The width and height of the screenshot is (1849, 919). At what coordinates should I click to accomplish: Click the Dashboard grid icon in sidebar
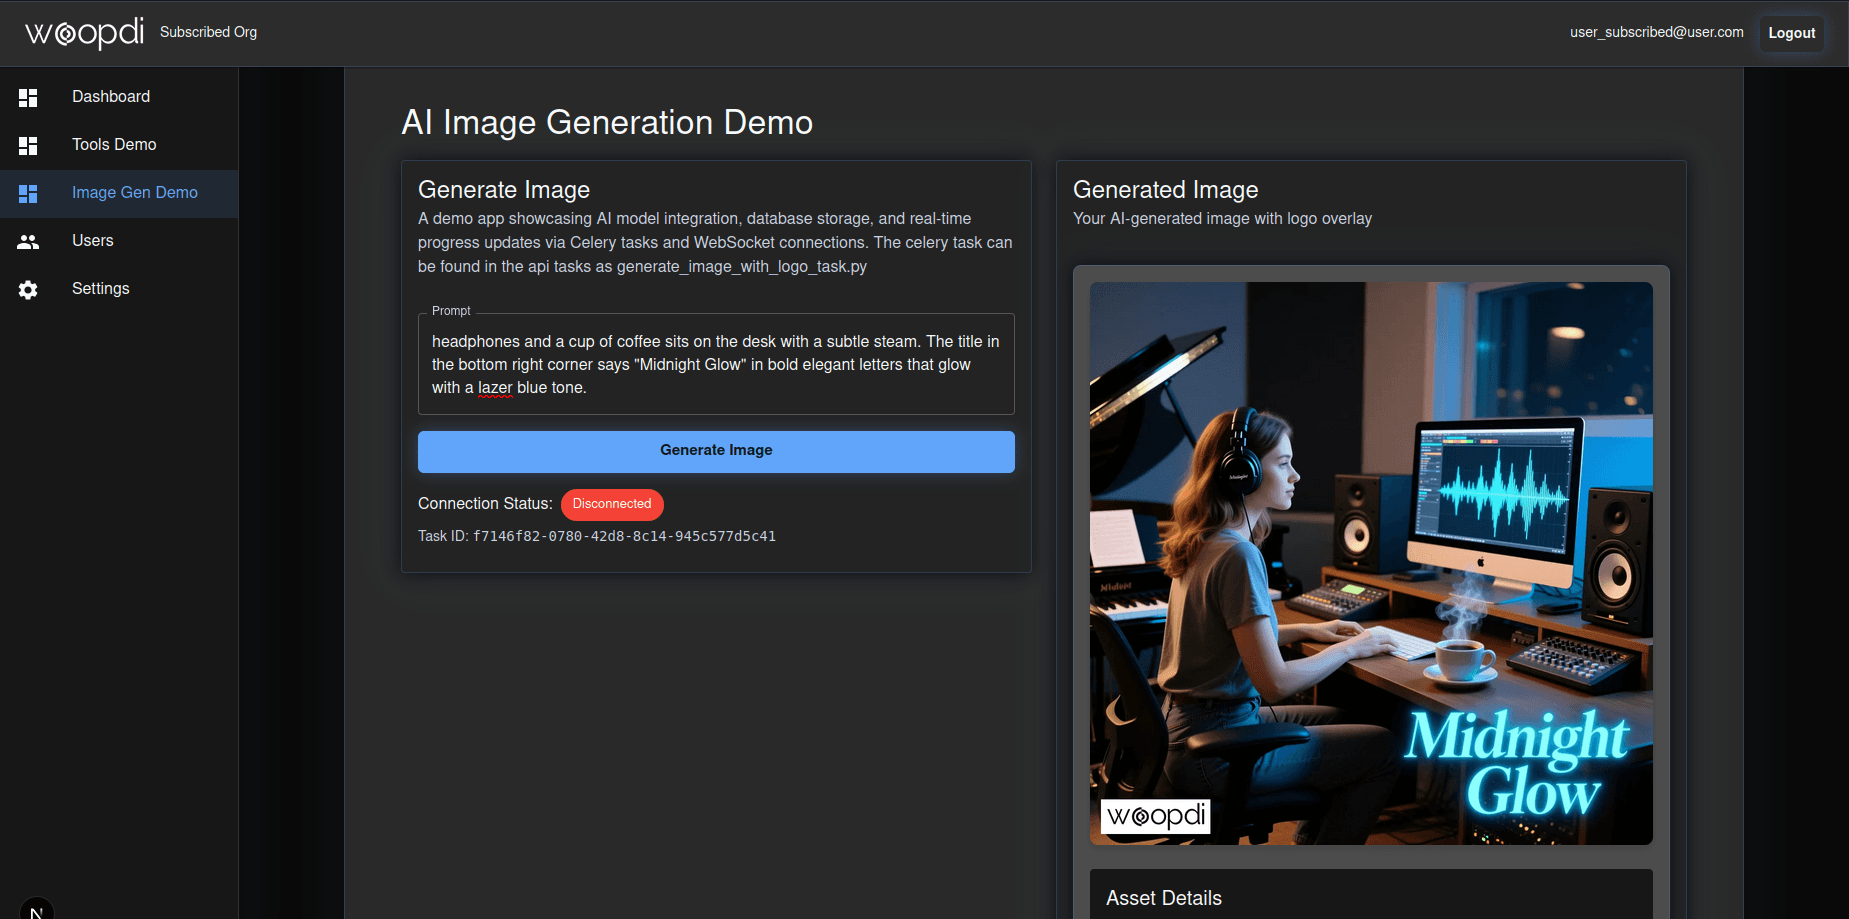point(28,97)
